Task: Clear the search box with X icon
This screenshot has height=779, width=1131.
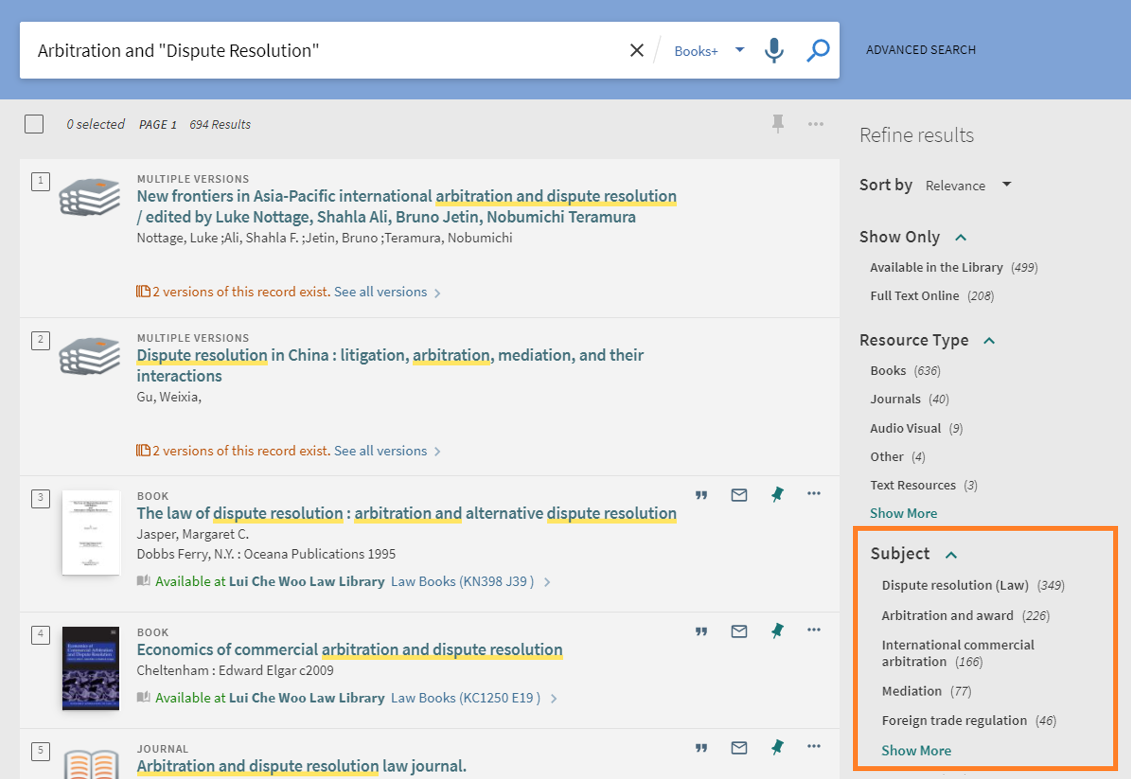Action: pos(636,50)
